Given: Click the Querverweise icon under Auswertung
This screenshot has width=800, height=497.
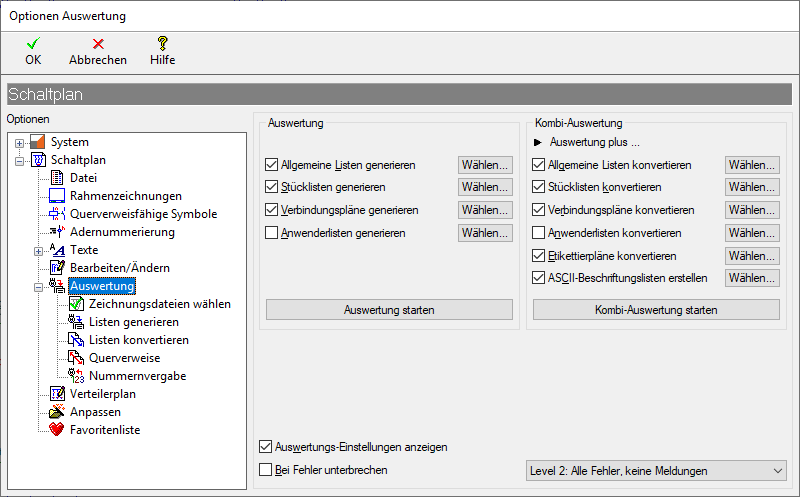Looking at the screenshot, I should pyautogui.click(x=76, y=358).
